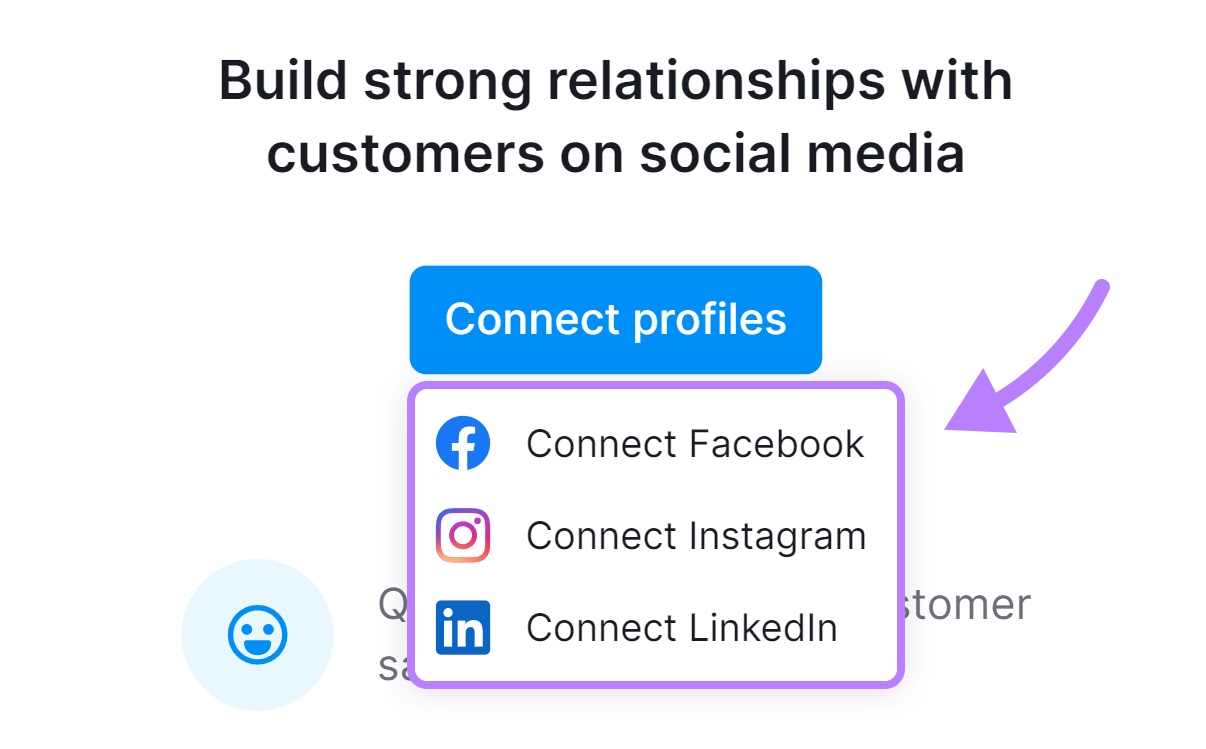This screenshot has width=1206, height=749.
Task: Choose Connect Instagram from the menu
Action: pos(697,535)
